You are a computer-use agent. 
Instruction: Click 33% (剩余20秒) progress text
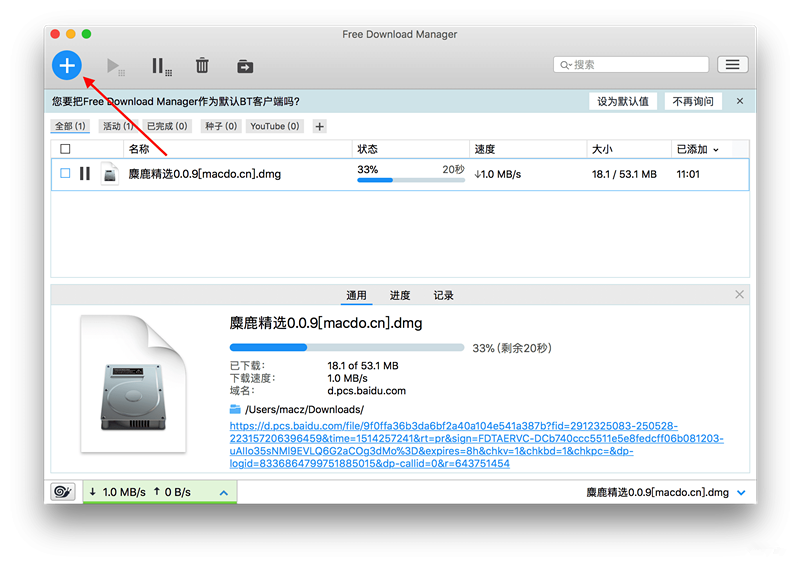click(512, 348)
